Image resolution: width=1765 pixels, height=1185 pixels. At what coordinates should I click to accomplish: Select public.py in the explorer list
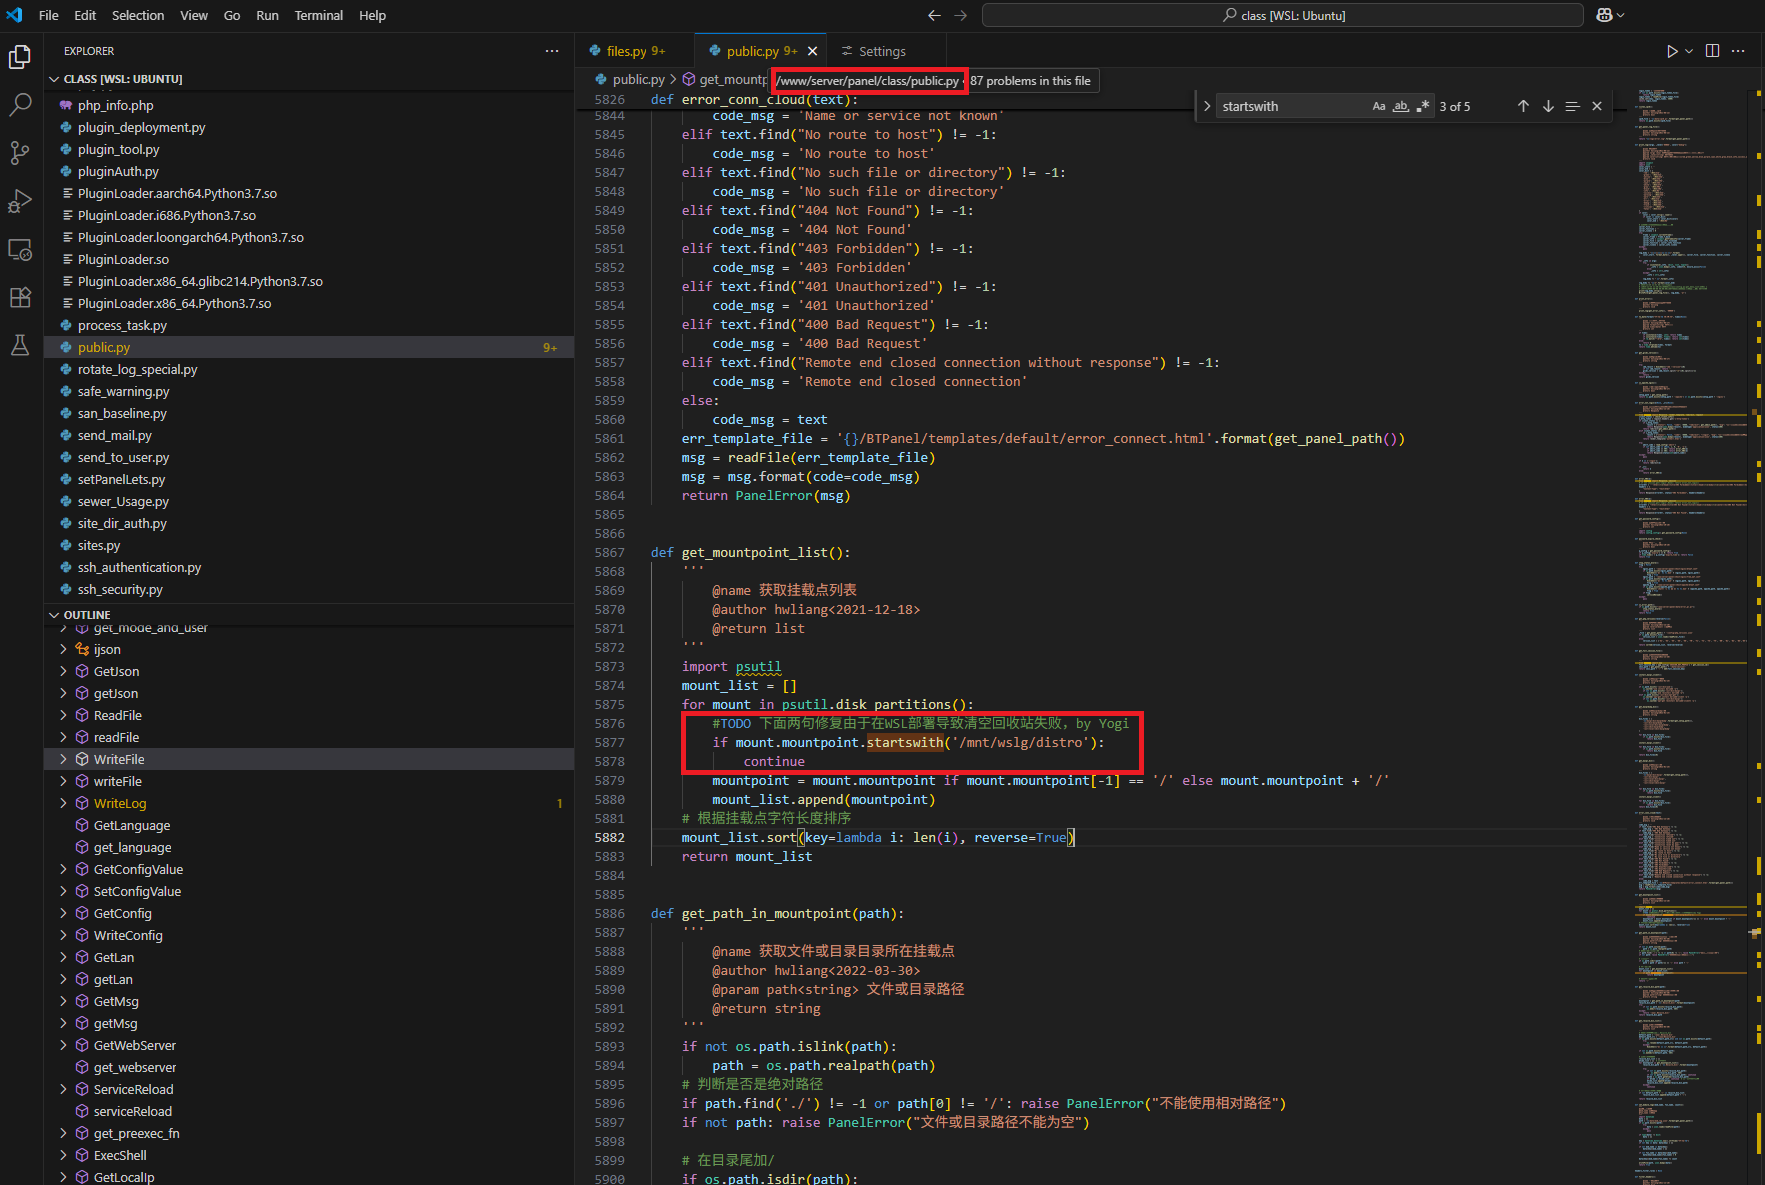coord(309,347)
